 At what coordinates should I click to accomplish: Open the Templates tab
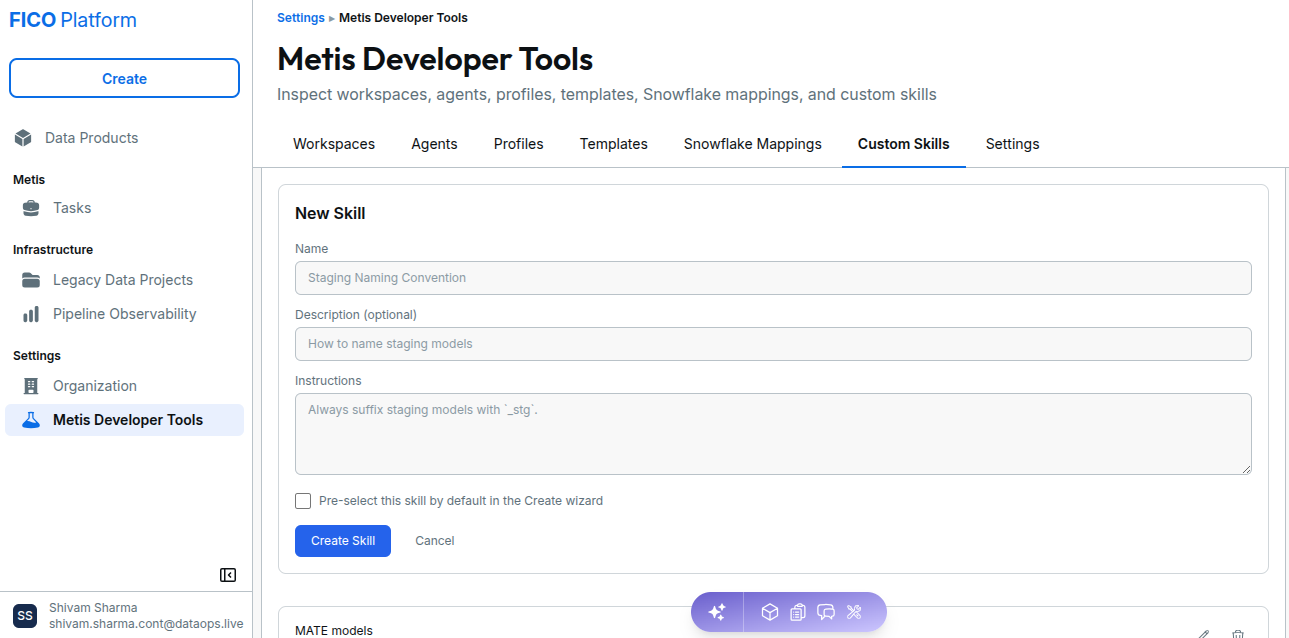pos(614,144)
